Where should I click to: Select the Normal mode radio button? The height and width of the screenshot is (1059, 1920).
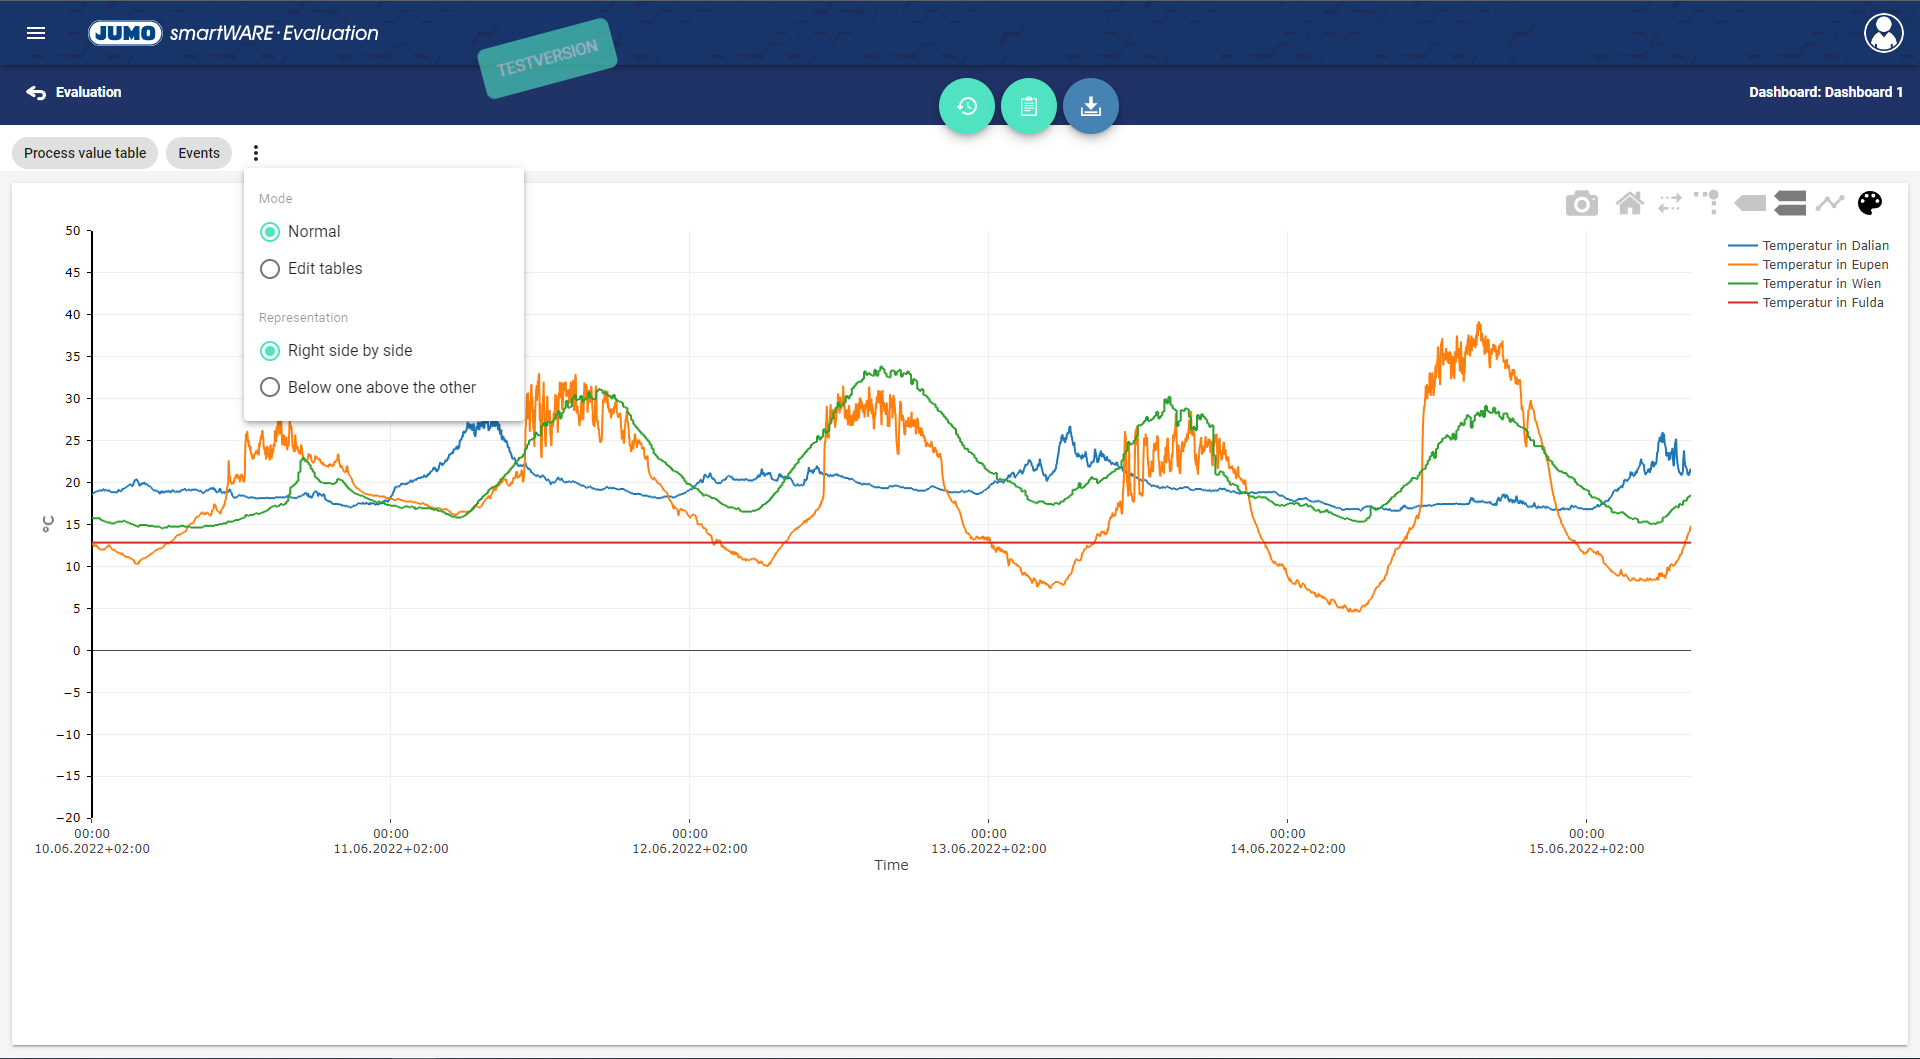point(270,232)
